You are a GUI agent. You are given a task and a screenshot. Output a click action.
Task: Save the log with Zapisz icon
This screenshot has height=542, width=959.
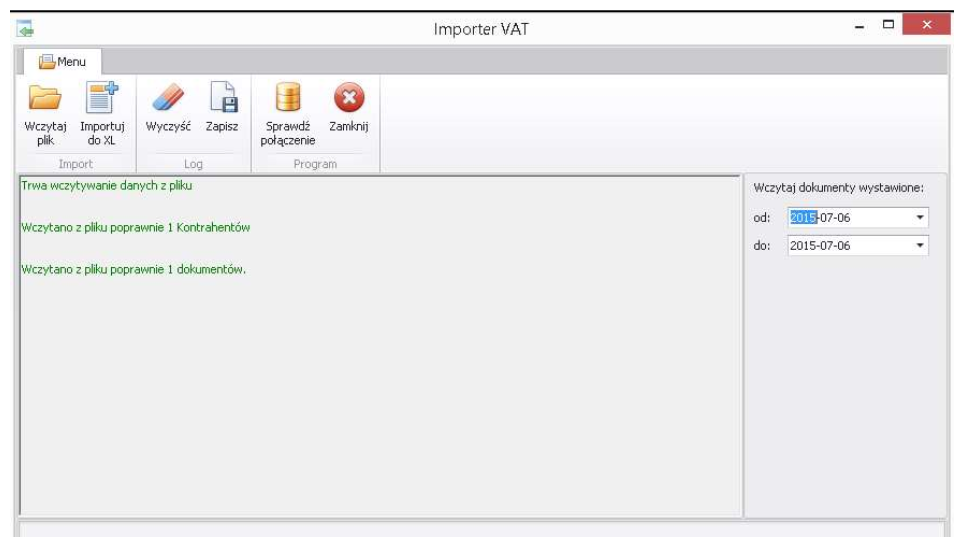point(223,98)
